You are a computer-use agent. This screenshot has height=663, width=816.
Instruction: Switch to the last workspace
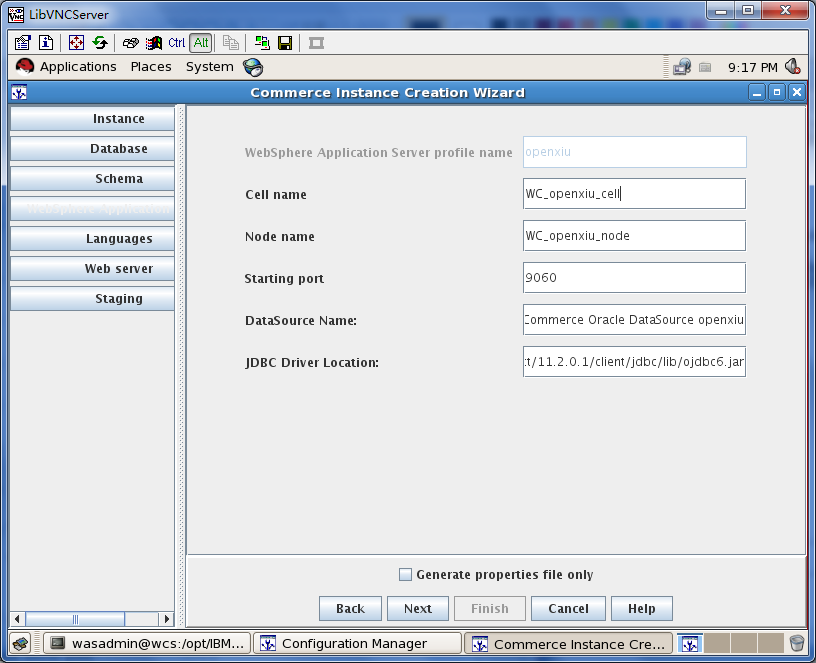click(x=771, y=644)
